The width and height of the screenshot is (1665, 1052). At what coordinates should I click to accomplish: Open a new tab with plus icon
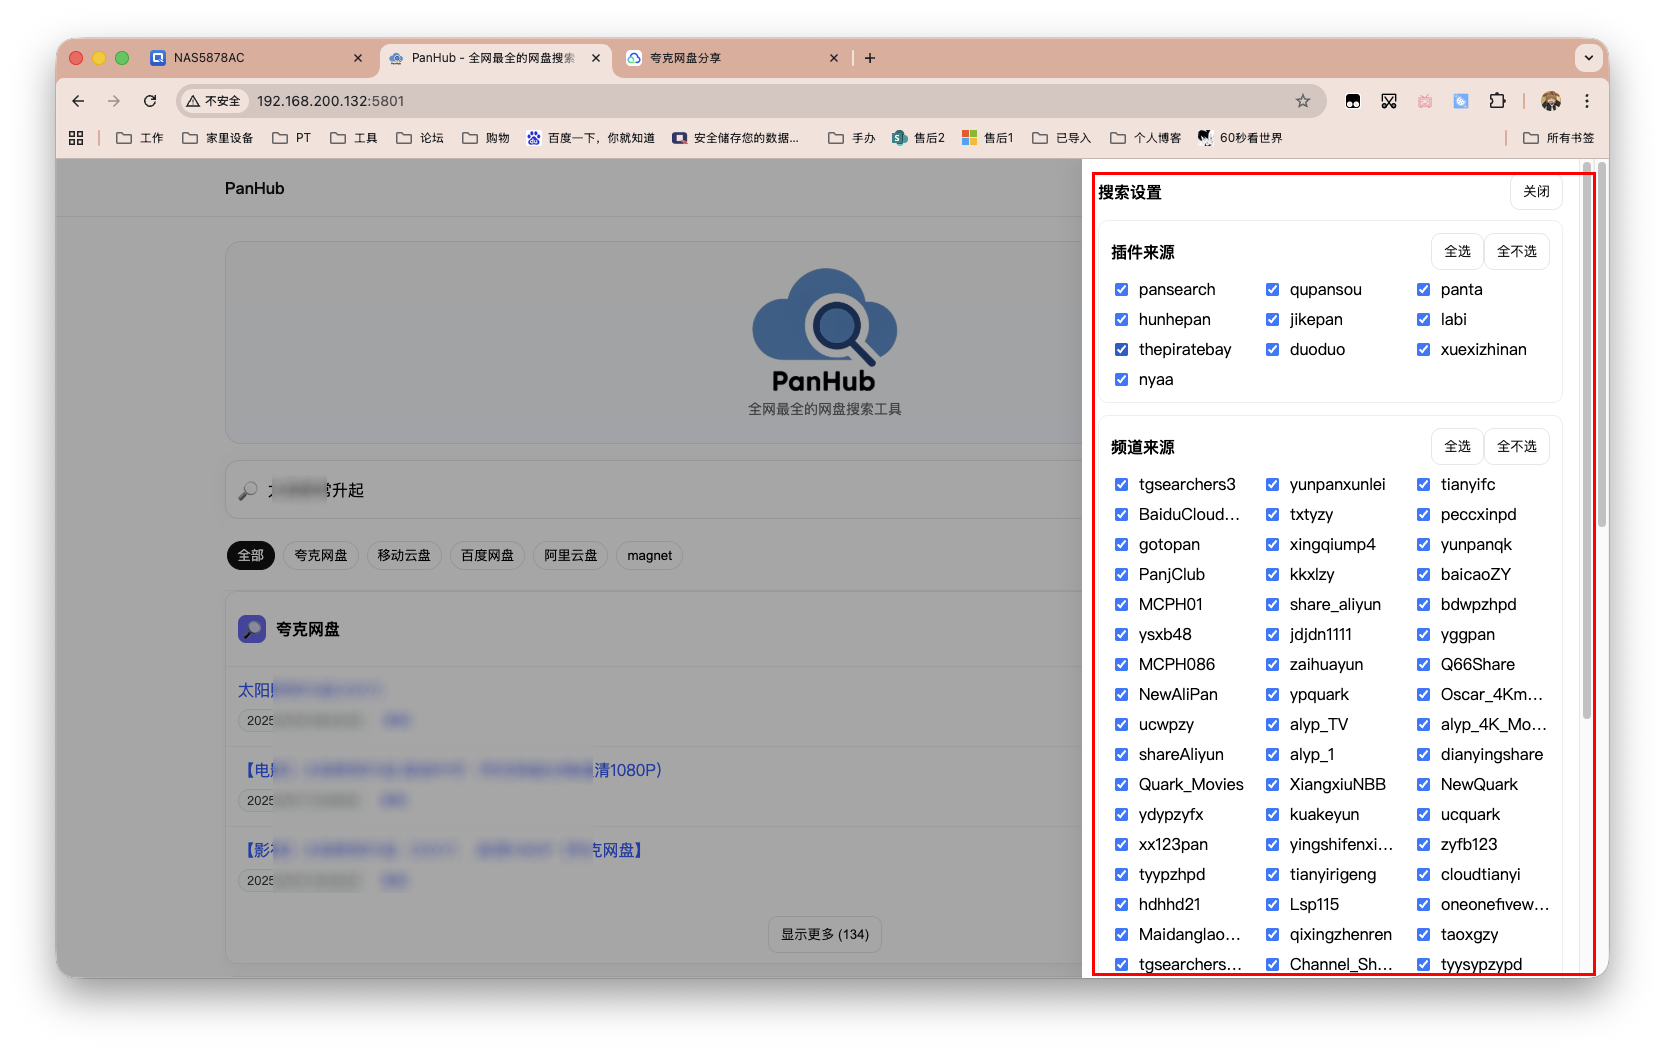point(870,58)
